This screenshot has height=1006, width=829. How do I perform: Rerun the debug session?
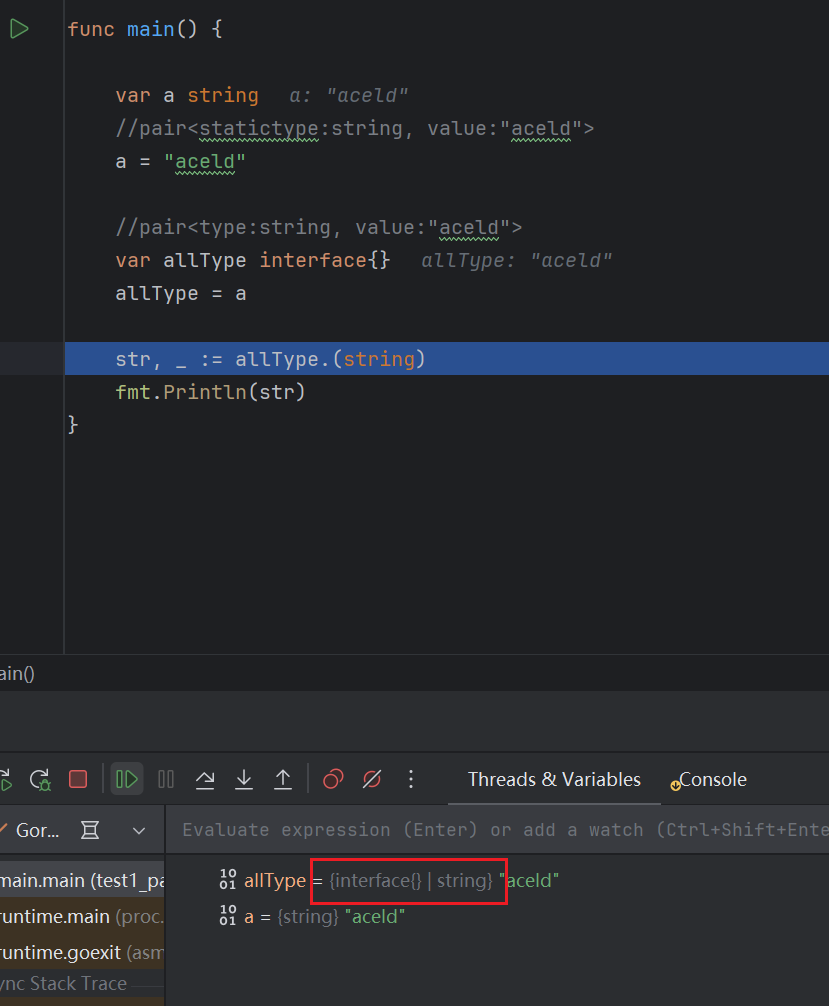[x=40, y=779]
